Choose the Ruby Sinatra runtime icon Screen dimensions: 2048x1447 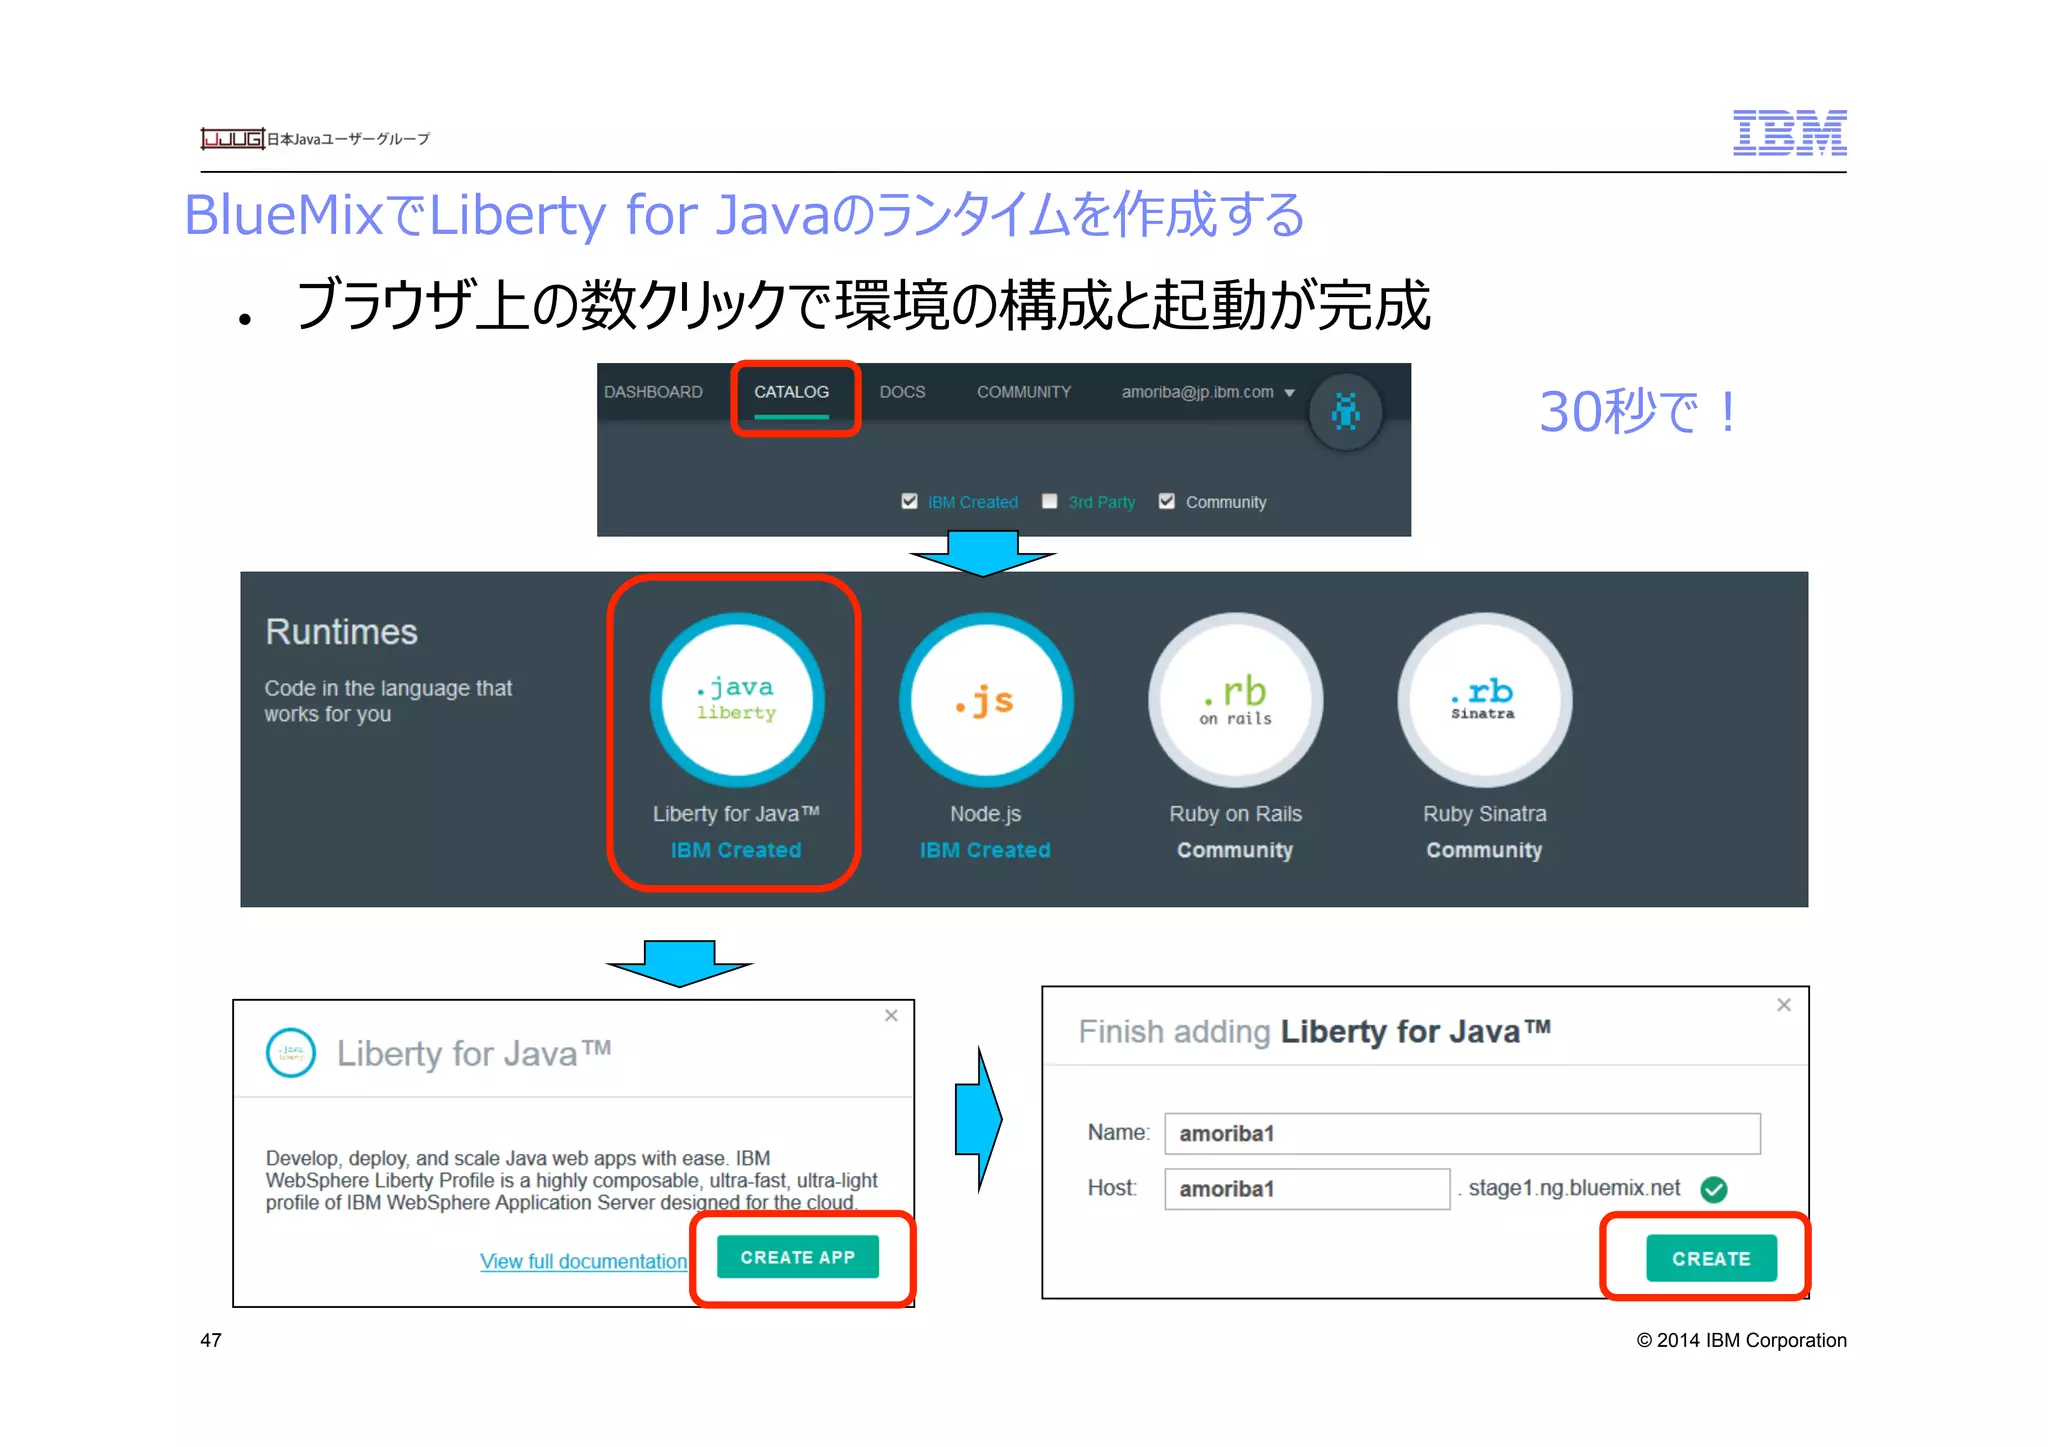pyautogui.click(x=1484, y=699)
